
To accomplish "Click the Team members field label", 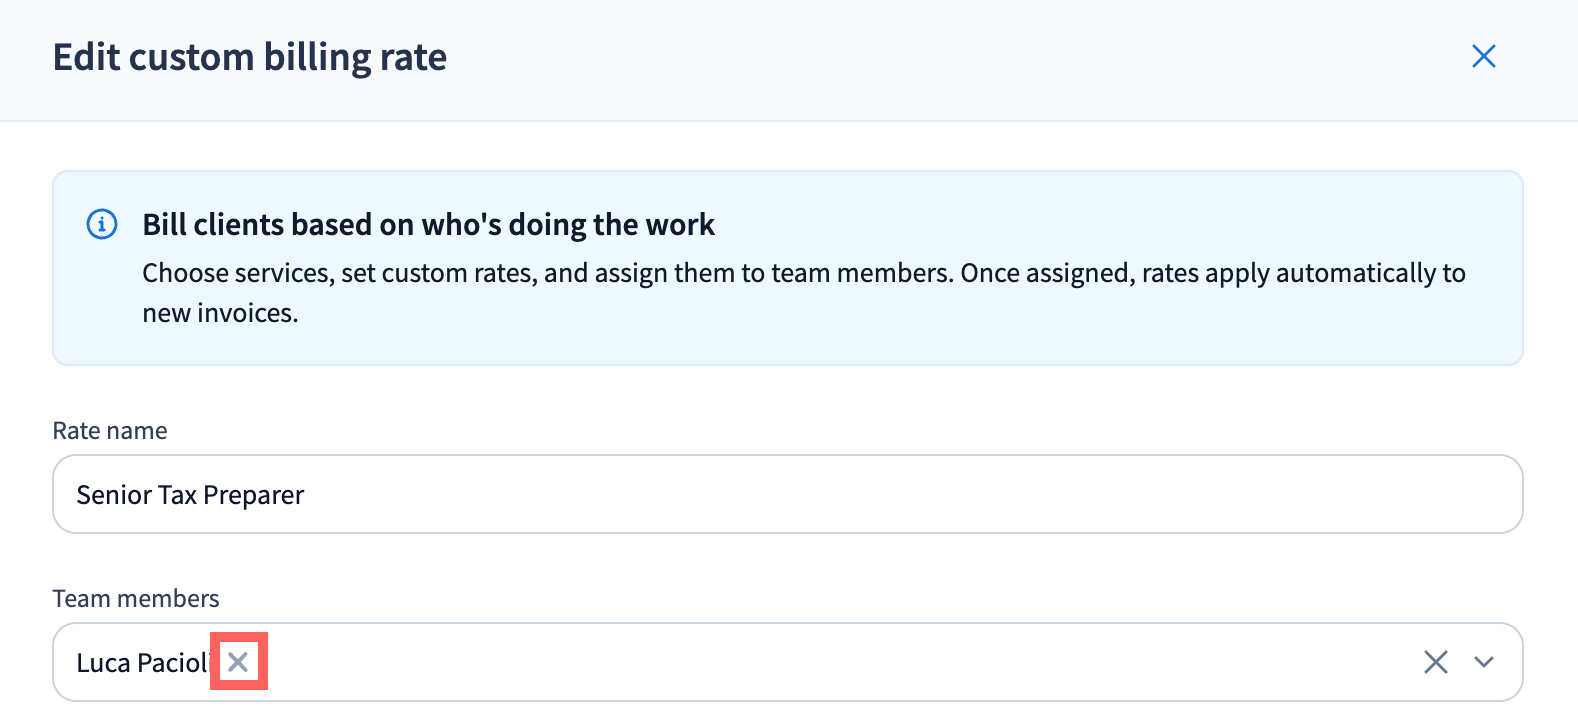I will coord(136,599).
